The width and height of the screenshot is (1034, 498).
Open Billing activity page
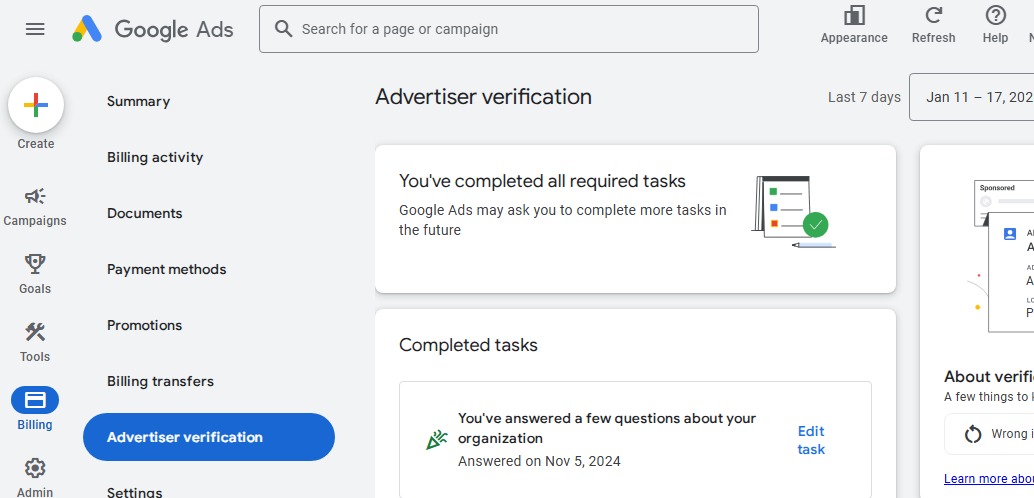click(x=155, y=157)
